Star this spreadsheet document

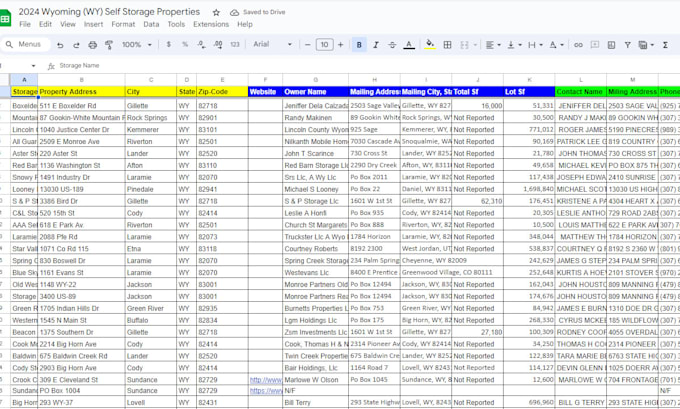click(216, 13)
